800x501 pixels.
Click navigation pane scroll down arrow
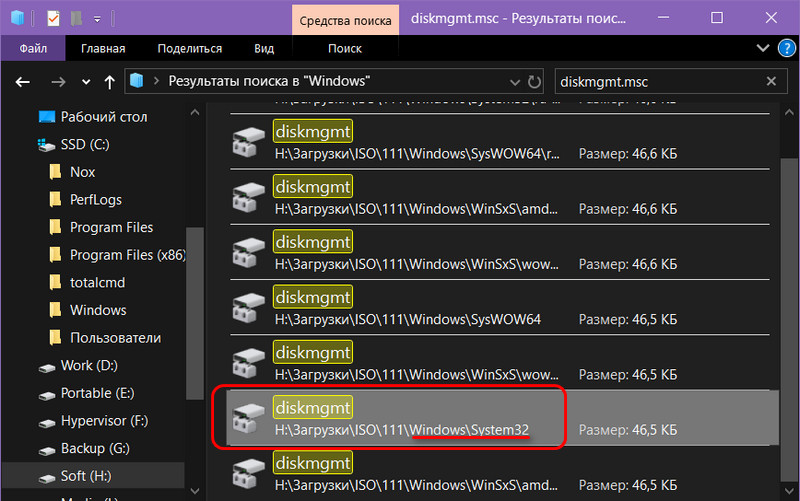[195, 491]
